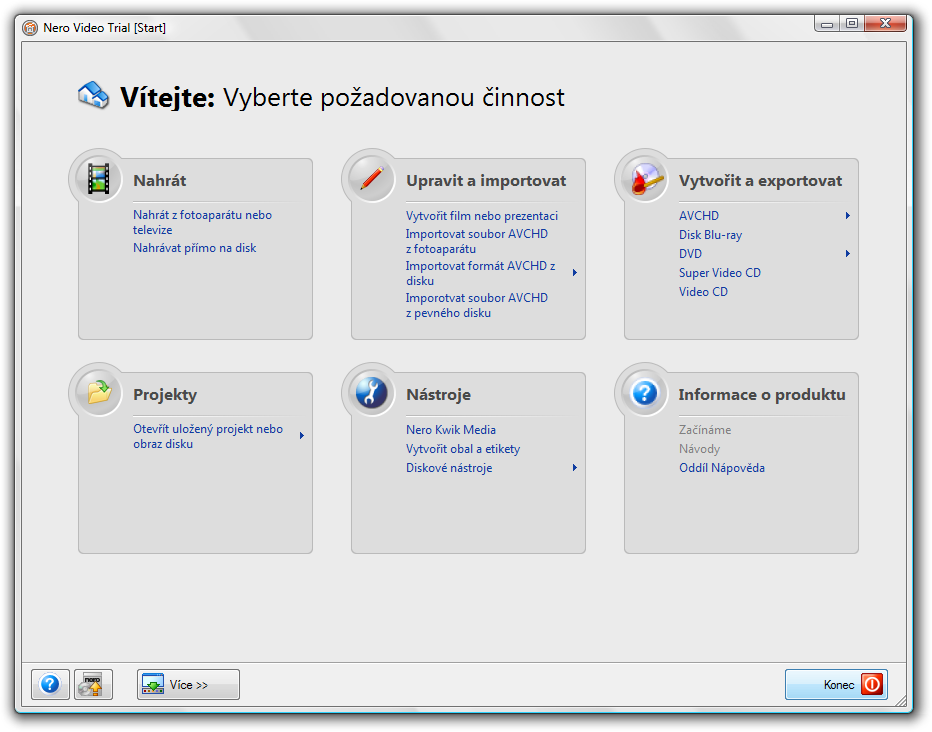This screenshot has width=932, height=732.
Task: Click the Projekty folder icon
Action: 98,392
